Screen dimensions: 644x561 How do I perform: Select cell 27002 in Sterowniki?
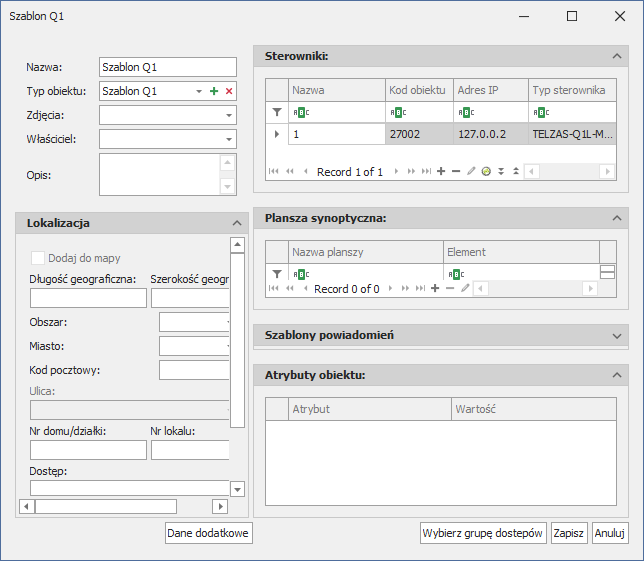[419, 134]
